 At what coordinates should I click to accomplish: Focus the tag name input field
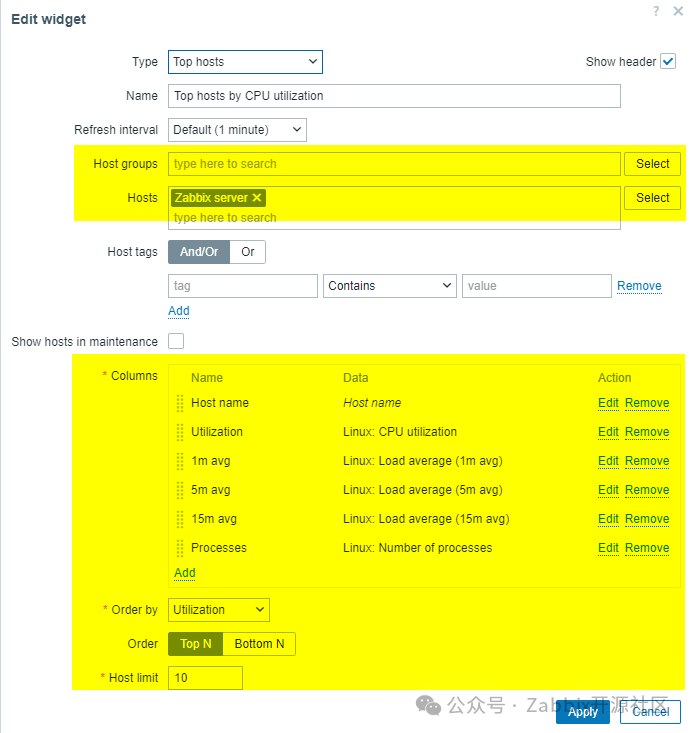point(243,286)
